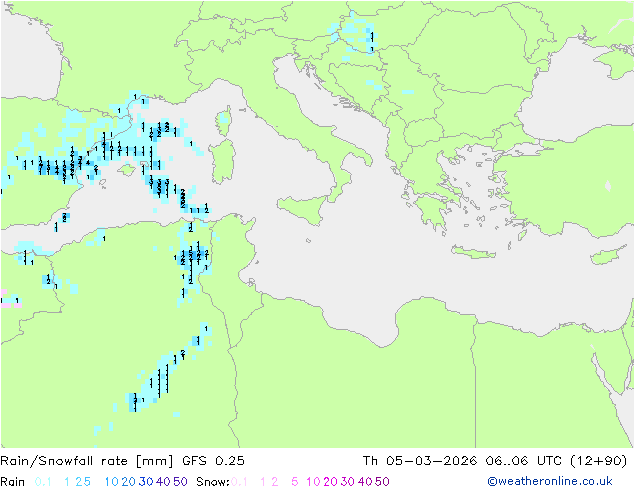Click the "Th 05-03-2026" date text
Screen dimensions: 634x490
click(x=419, y=461)
